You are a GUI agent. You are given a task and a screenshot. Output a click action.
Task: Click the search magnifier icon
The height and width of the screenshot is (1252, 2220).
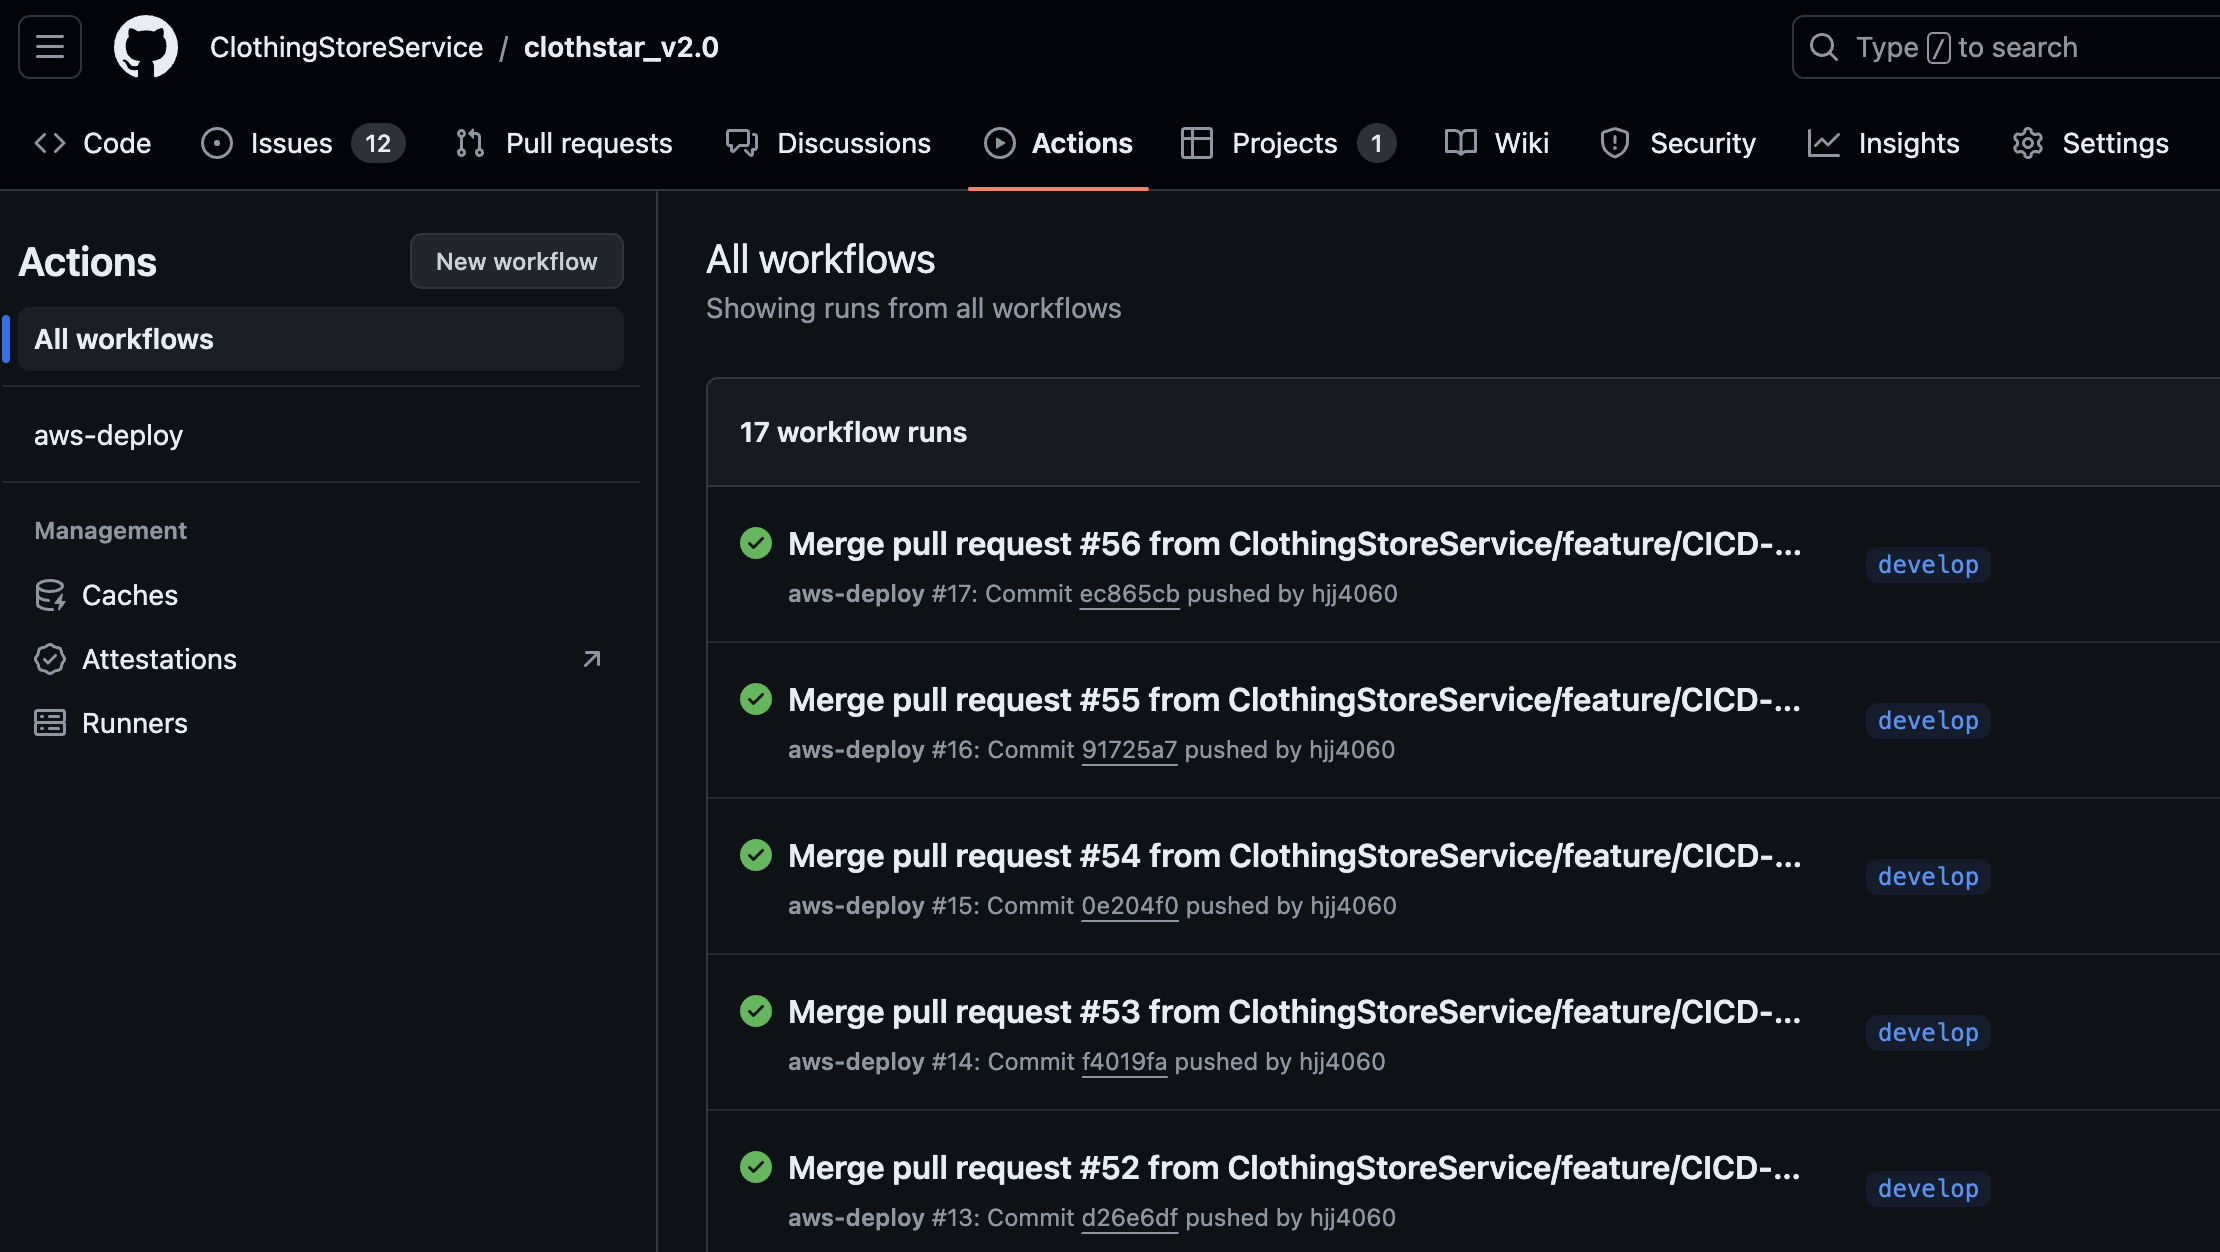pos(1824,47)
